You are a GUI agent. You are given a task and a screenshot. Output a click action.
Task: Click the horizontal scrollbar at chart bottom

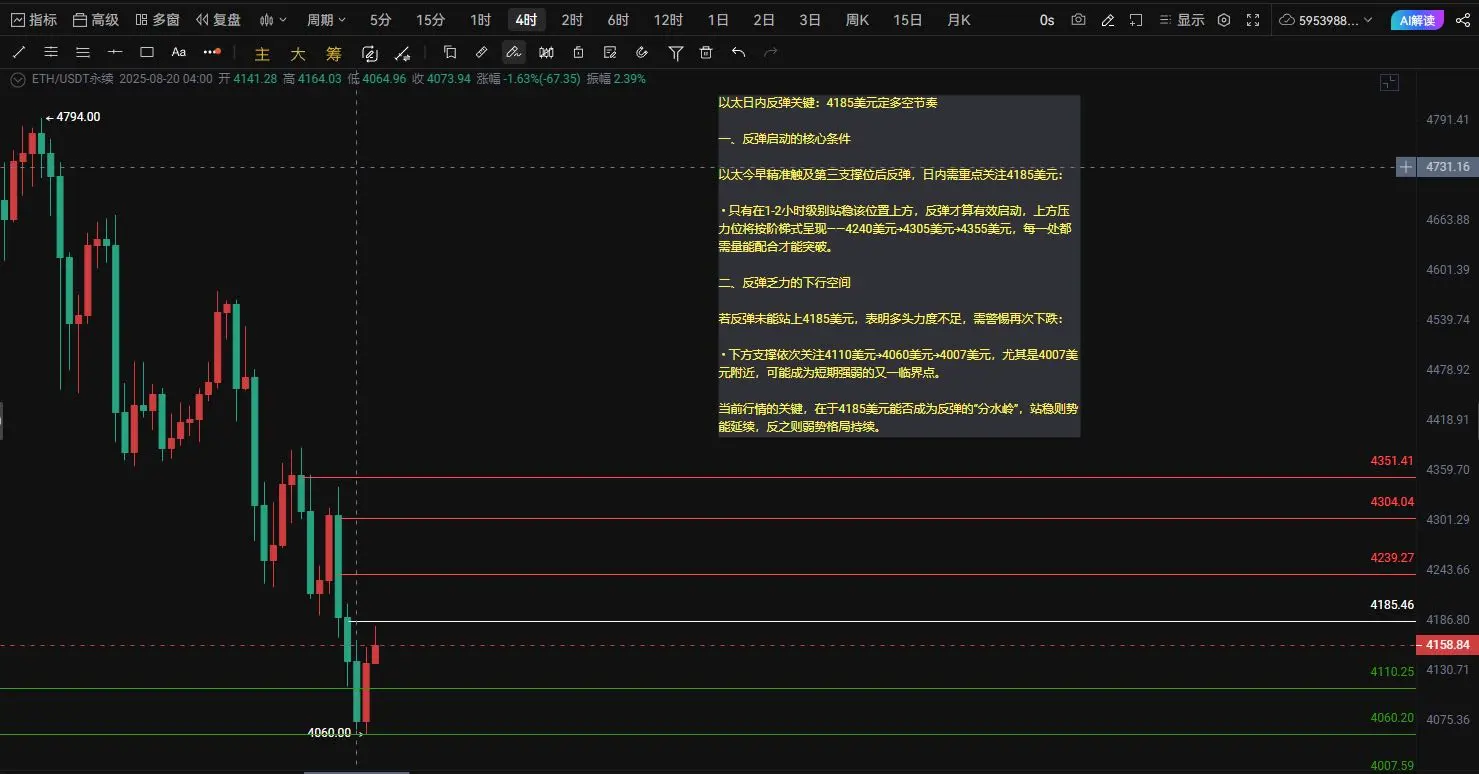coord(356,771)
